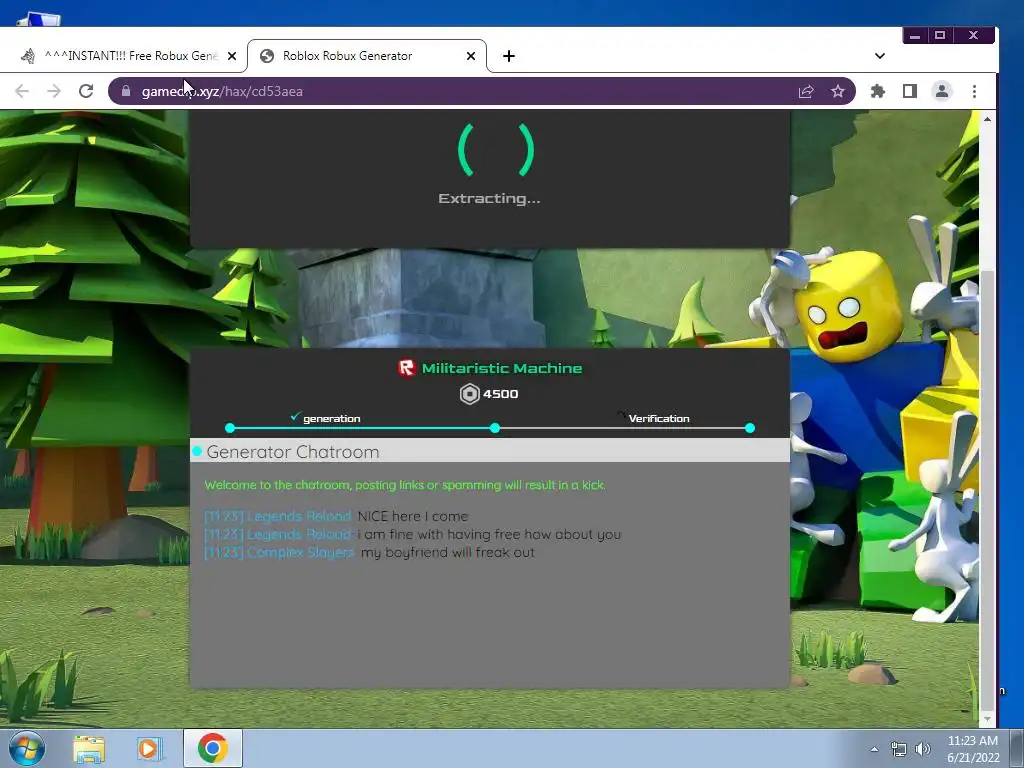Viewport: 1024px width, 768px height.
Task: Select the Roblox Robux Generator tab
Action: [x=366, y=56]
